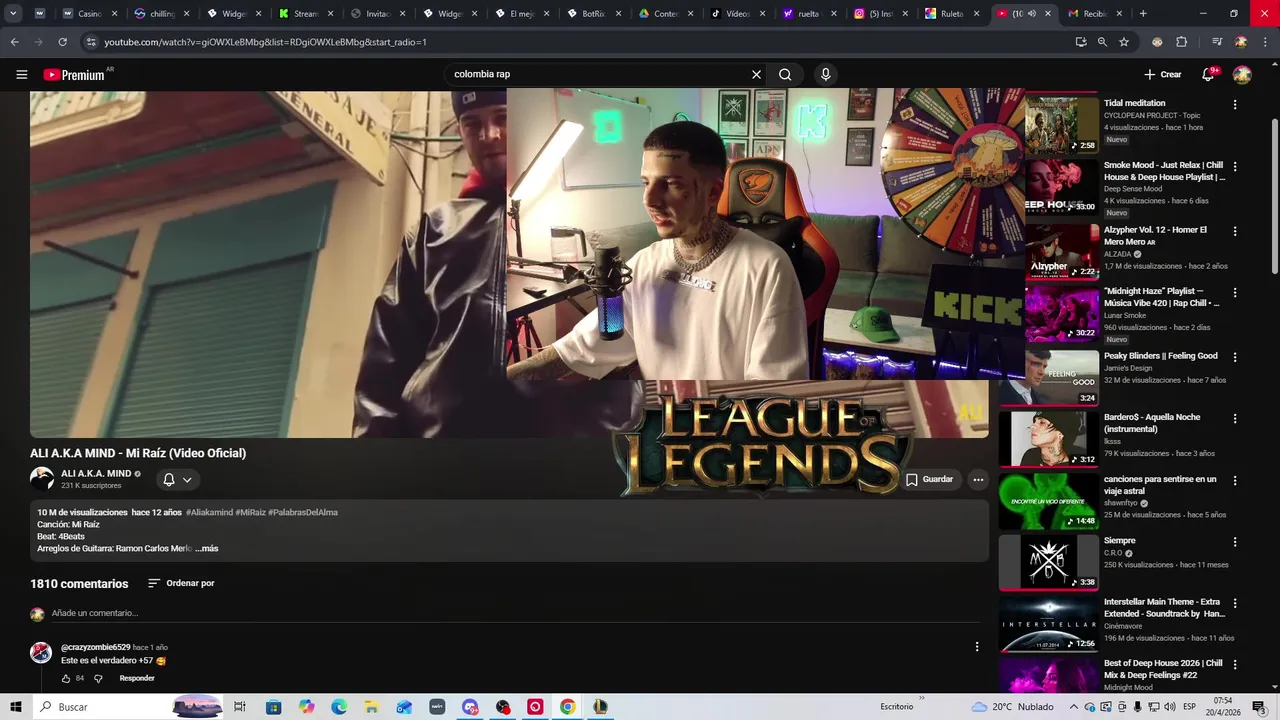
Task: Open the Windows Start menu
Action: point(16,707)
